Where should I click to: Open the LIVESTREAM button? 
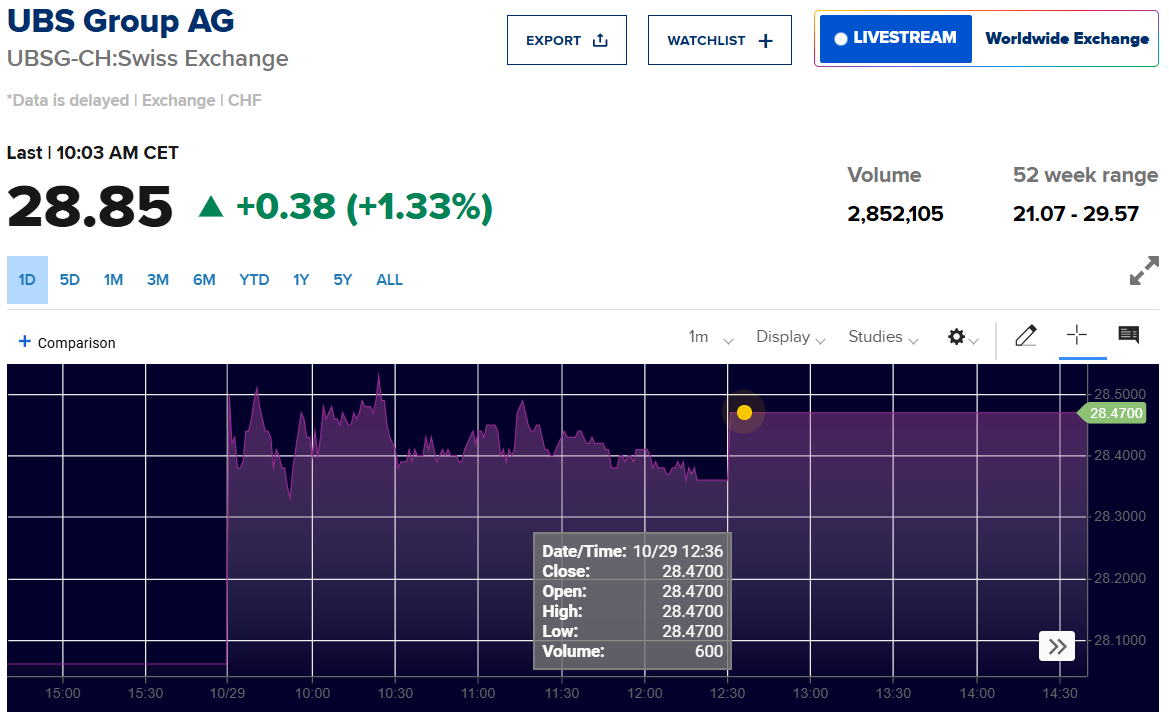click(895, 38)
